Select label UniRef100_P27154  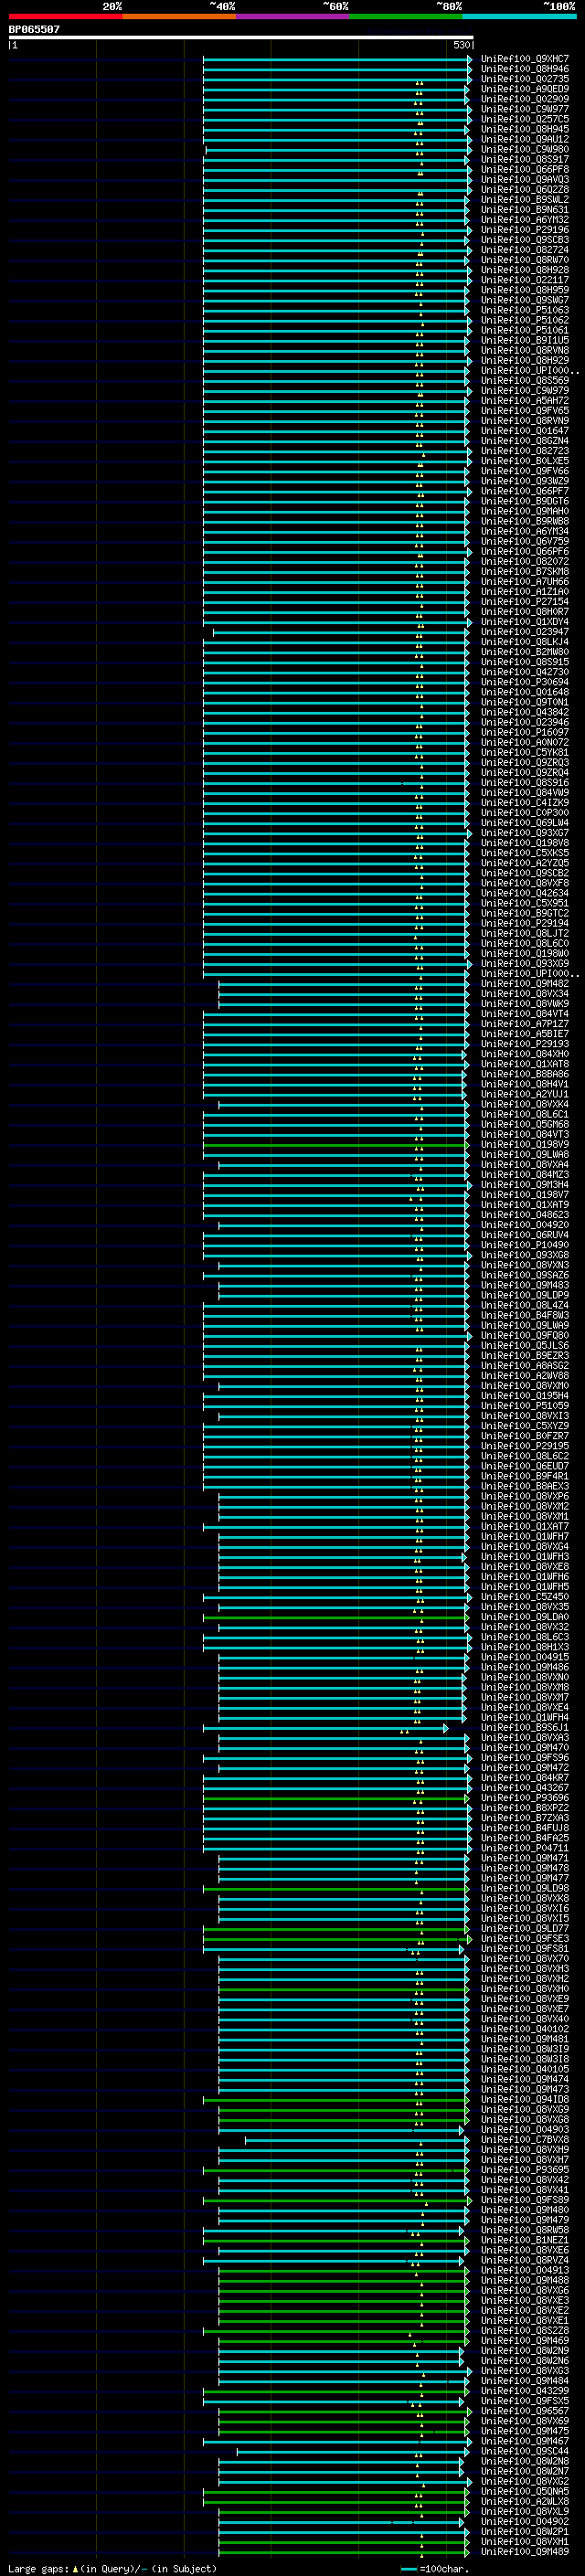[x=525, y=602]
